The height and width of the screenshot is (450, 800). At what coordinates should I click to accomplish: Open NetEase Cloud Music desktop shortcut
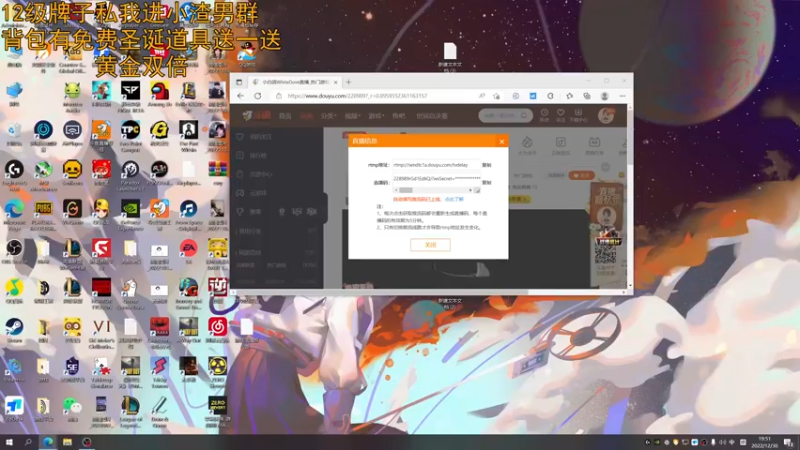pos(217,330)
